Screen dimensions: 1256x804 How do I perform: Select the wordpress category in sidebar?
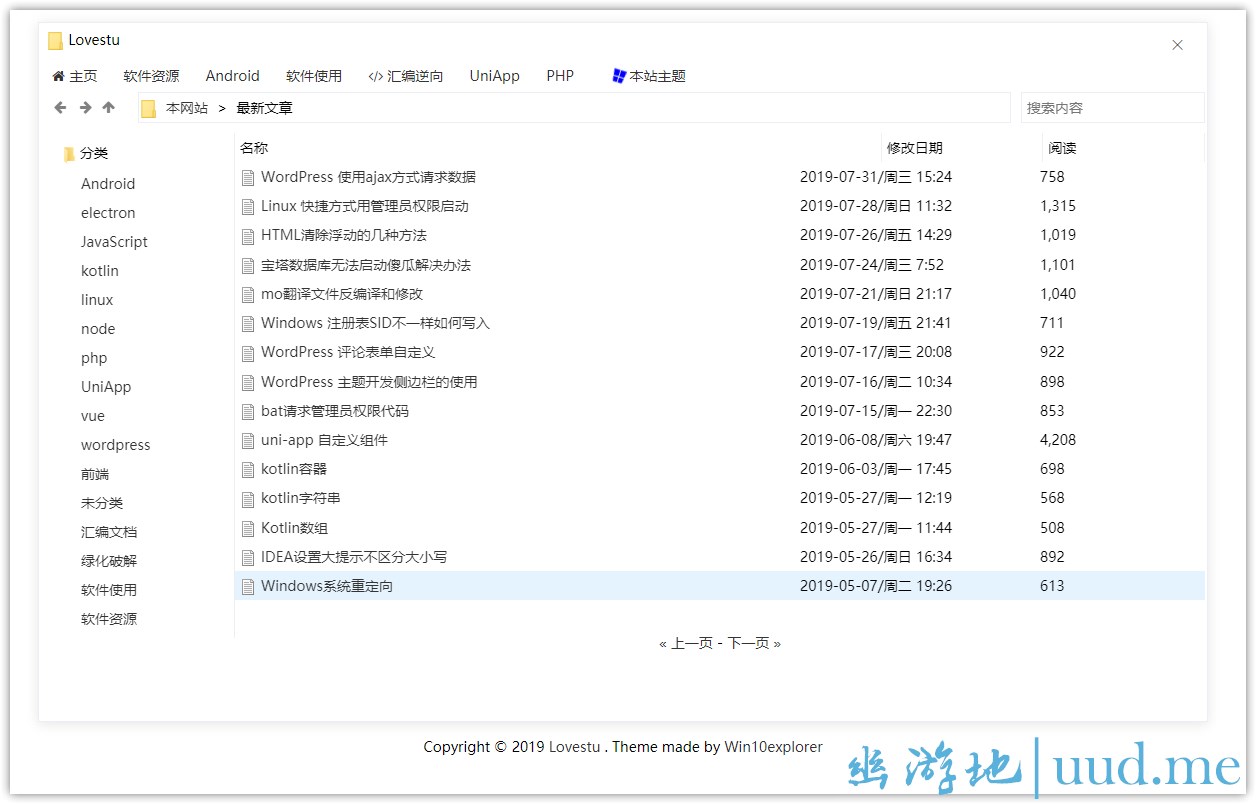pos(115,445)
